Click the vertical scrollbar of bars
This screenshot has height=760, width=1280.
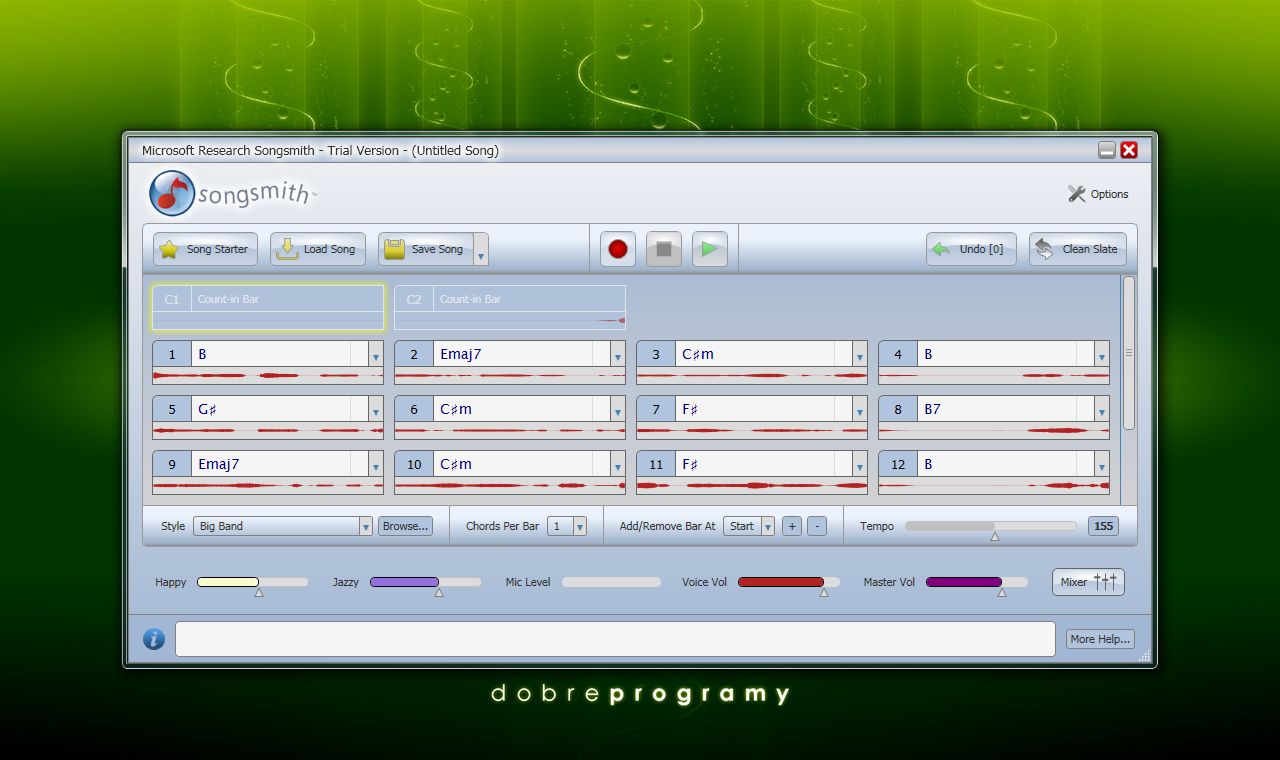click(x=1129, y=353)
